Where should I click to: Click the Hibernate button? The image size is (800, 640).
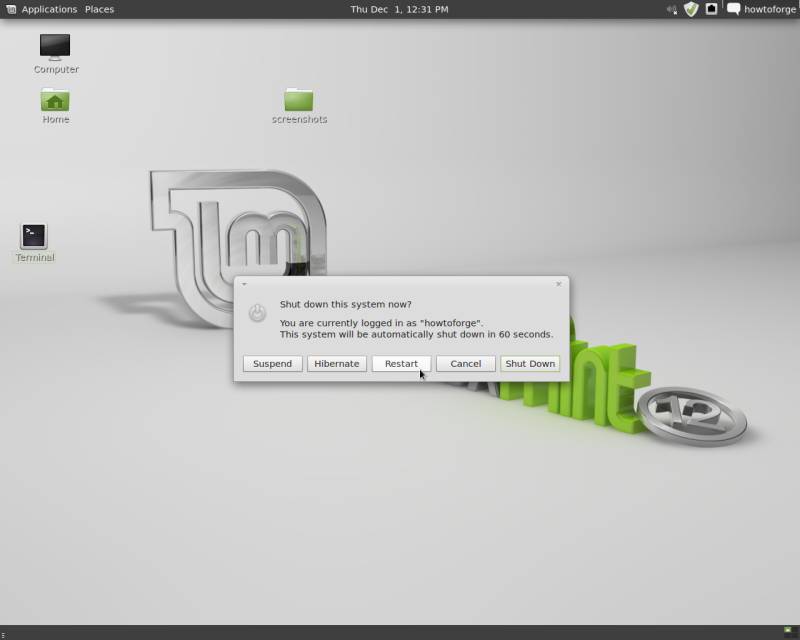(337, 363)
